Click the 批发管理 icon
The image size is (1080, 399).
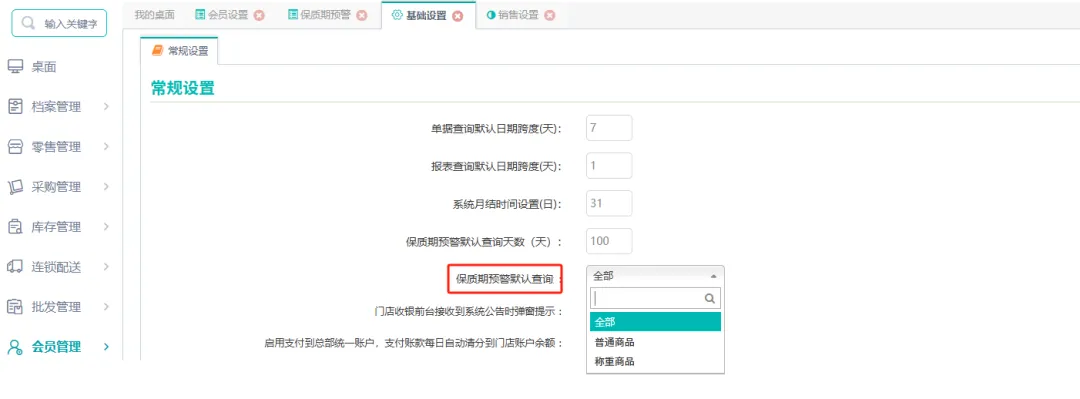click(15, 307)
